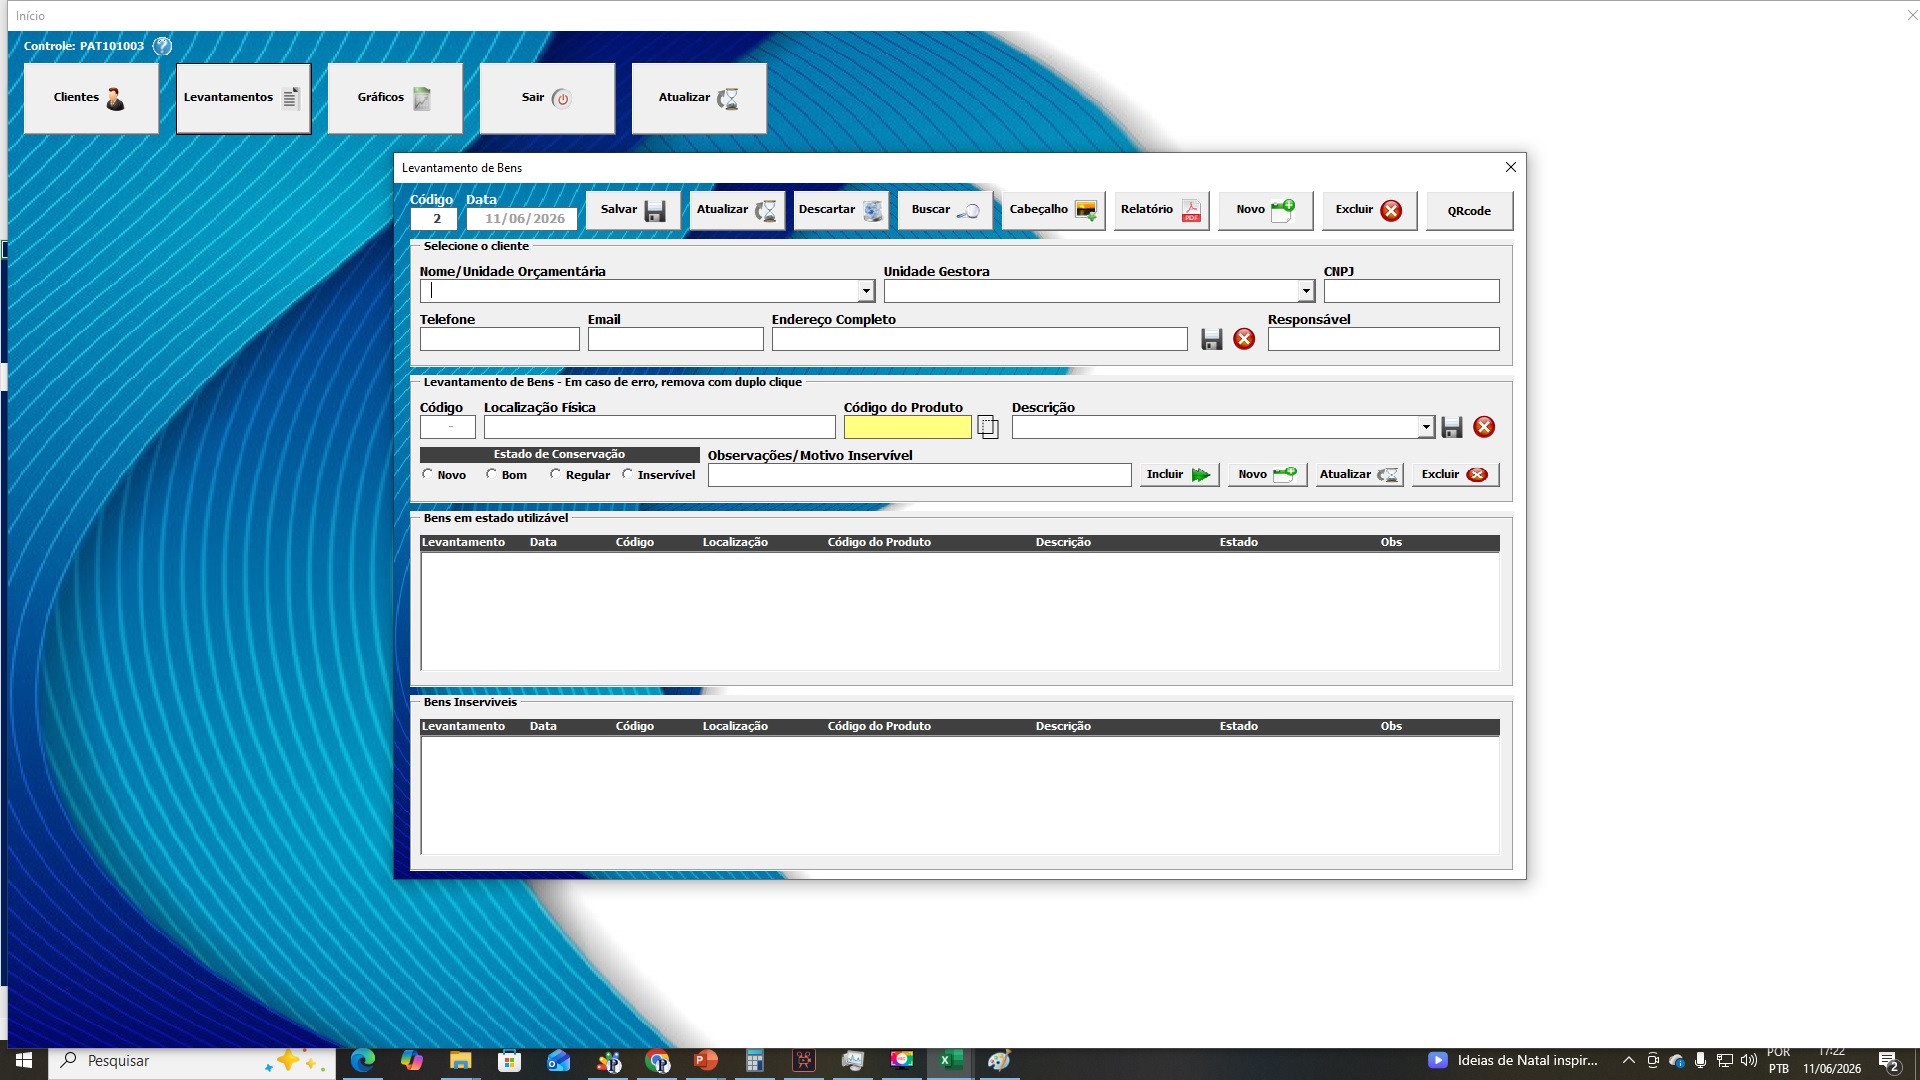Screen dimensions: 1920x1080
Task: Select the Regular conservation state
Action: coord(555,475)
